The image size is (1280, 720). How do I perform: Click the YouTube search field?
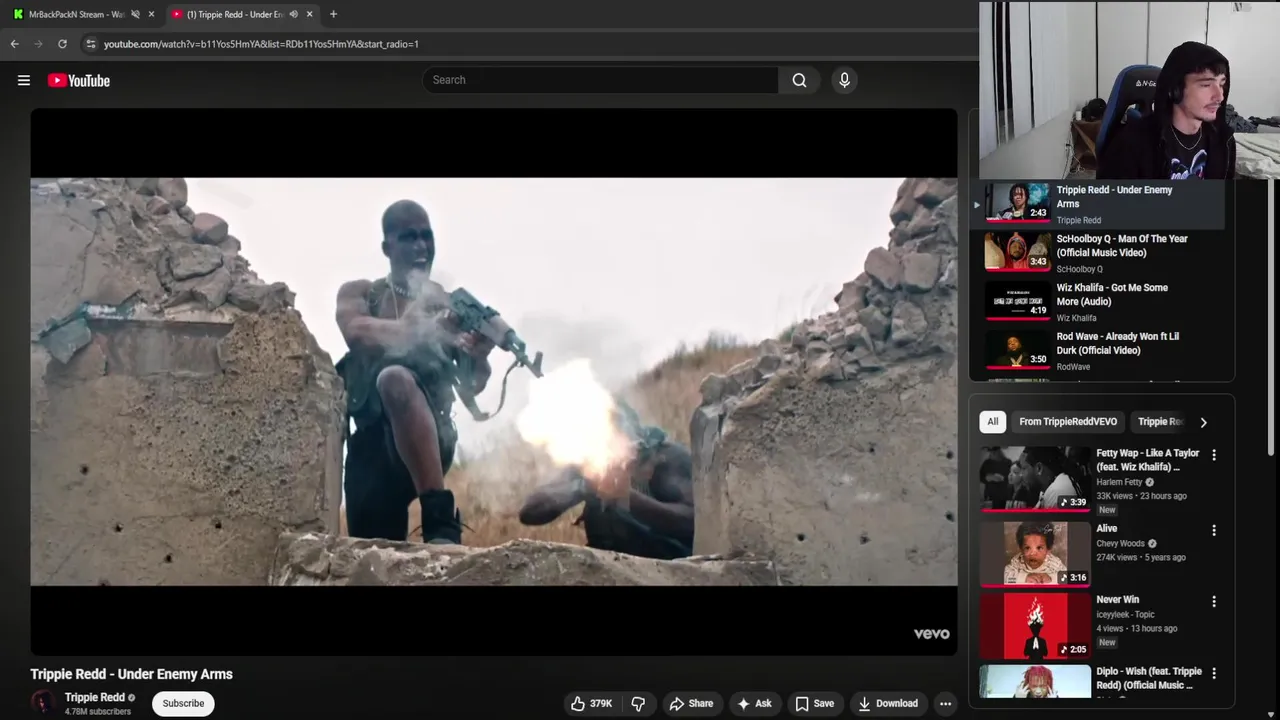(x=600, y=80)
